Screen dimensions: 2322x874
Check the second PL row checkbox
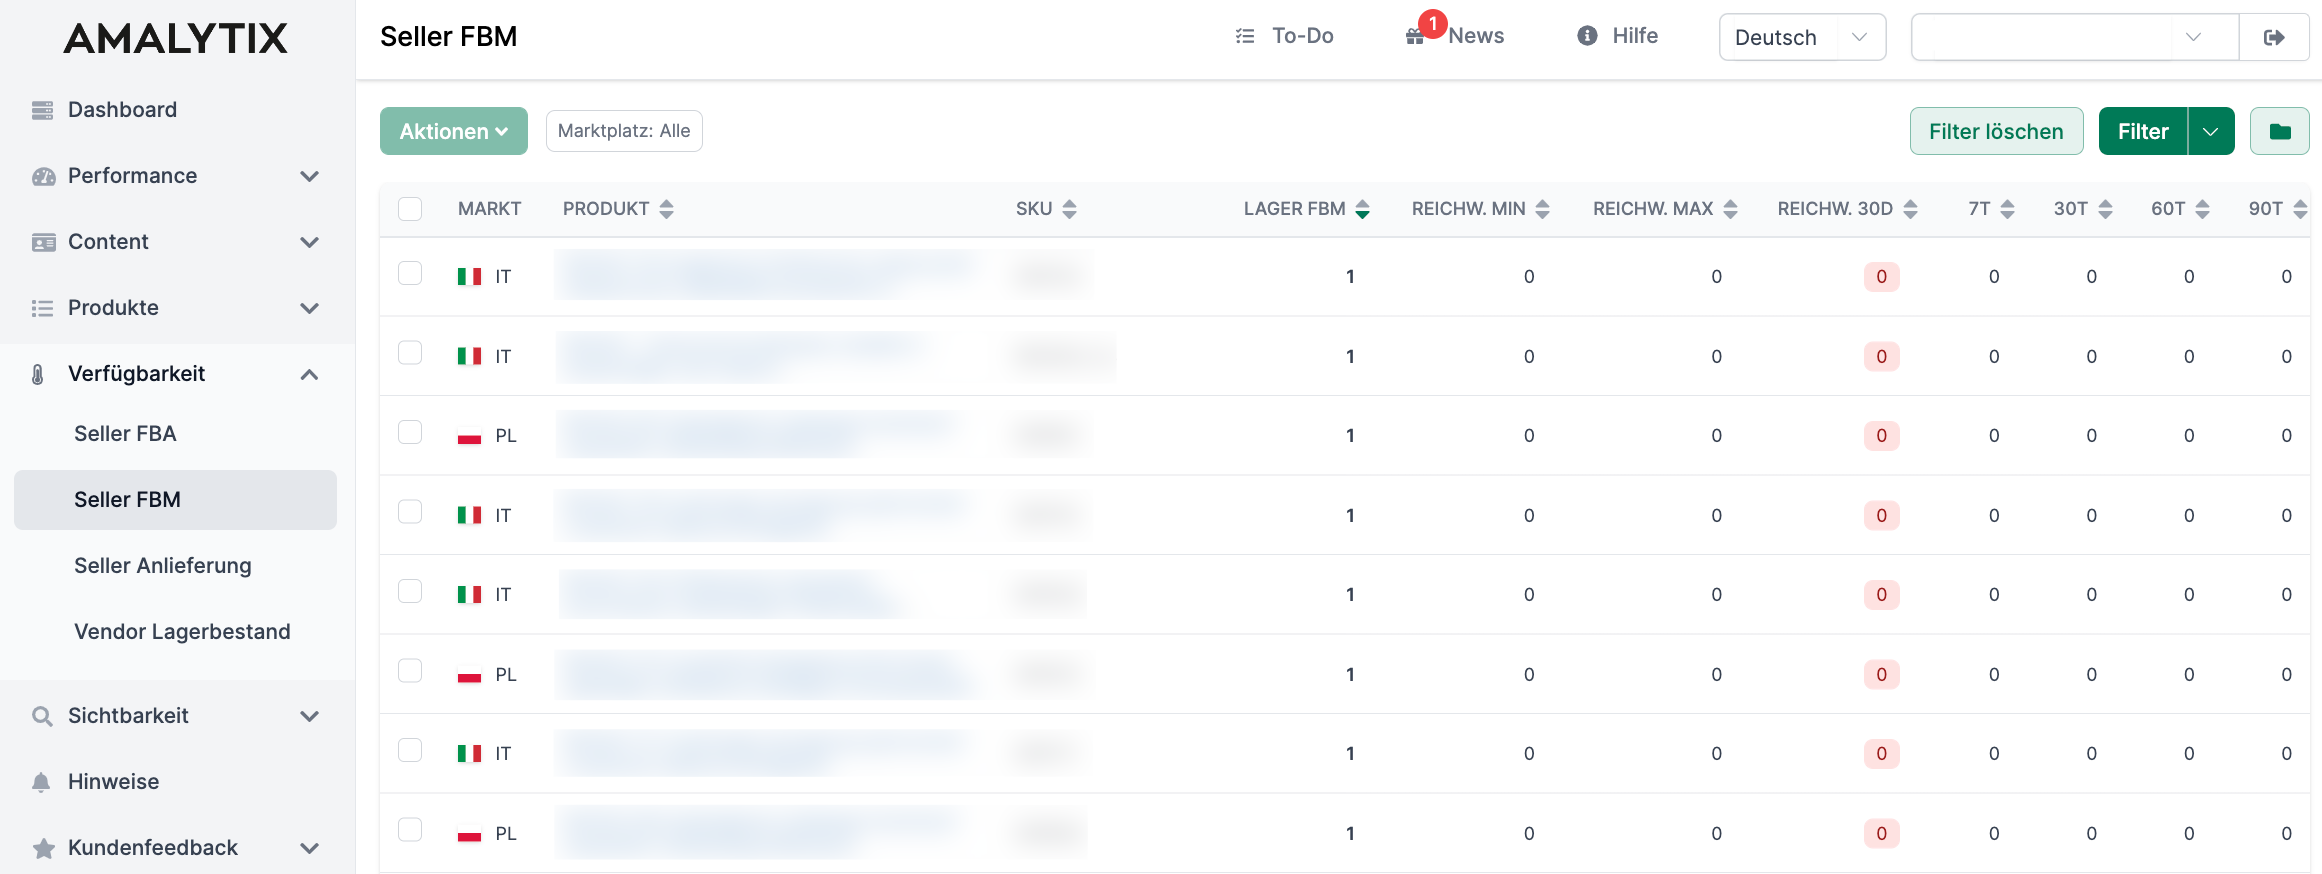click(x=410, y=671)
